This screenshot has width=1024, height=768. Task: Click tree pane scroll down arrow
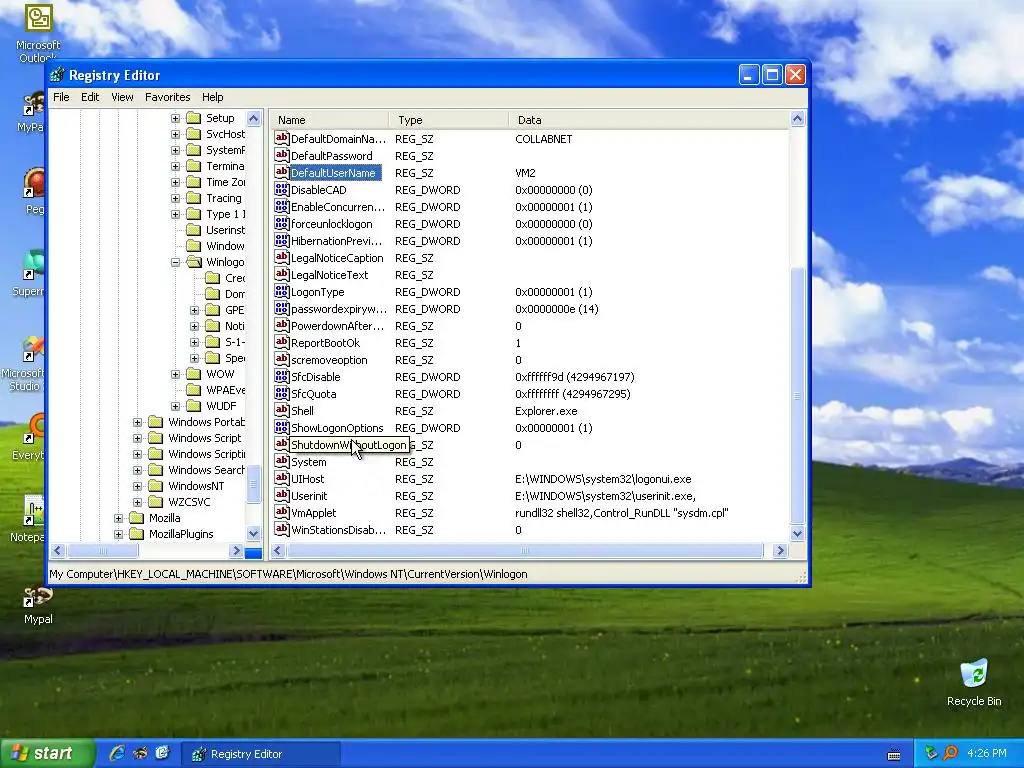[x=253, y=533]
